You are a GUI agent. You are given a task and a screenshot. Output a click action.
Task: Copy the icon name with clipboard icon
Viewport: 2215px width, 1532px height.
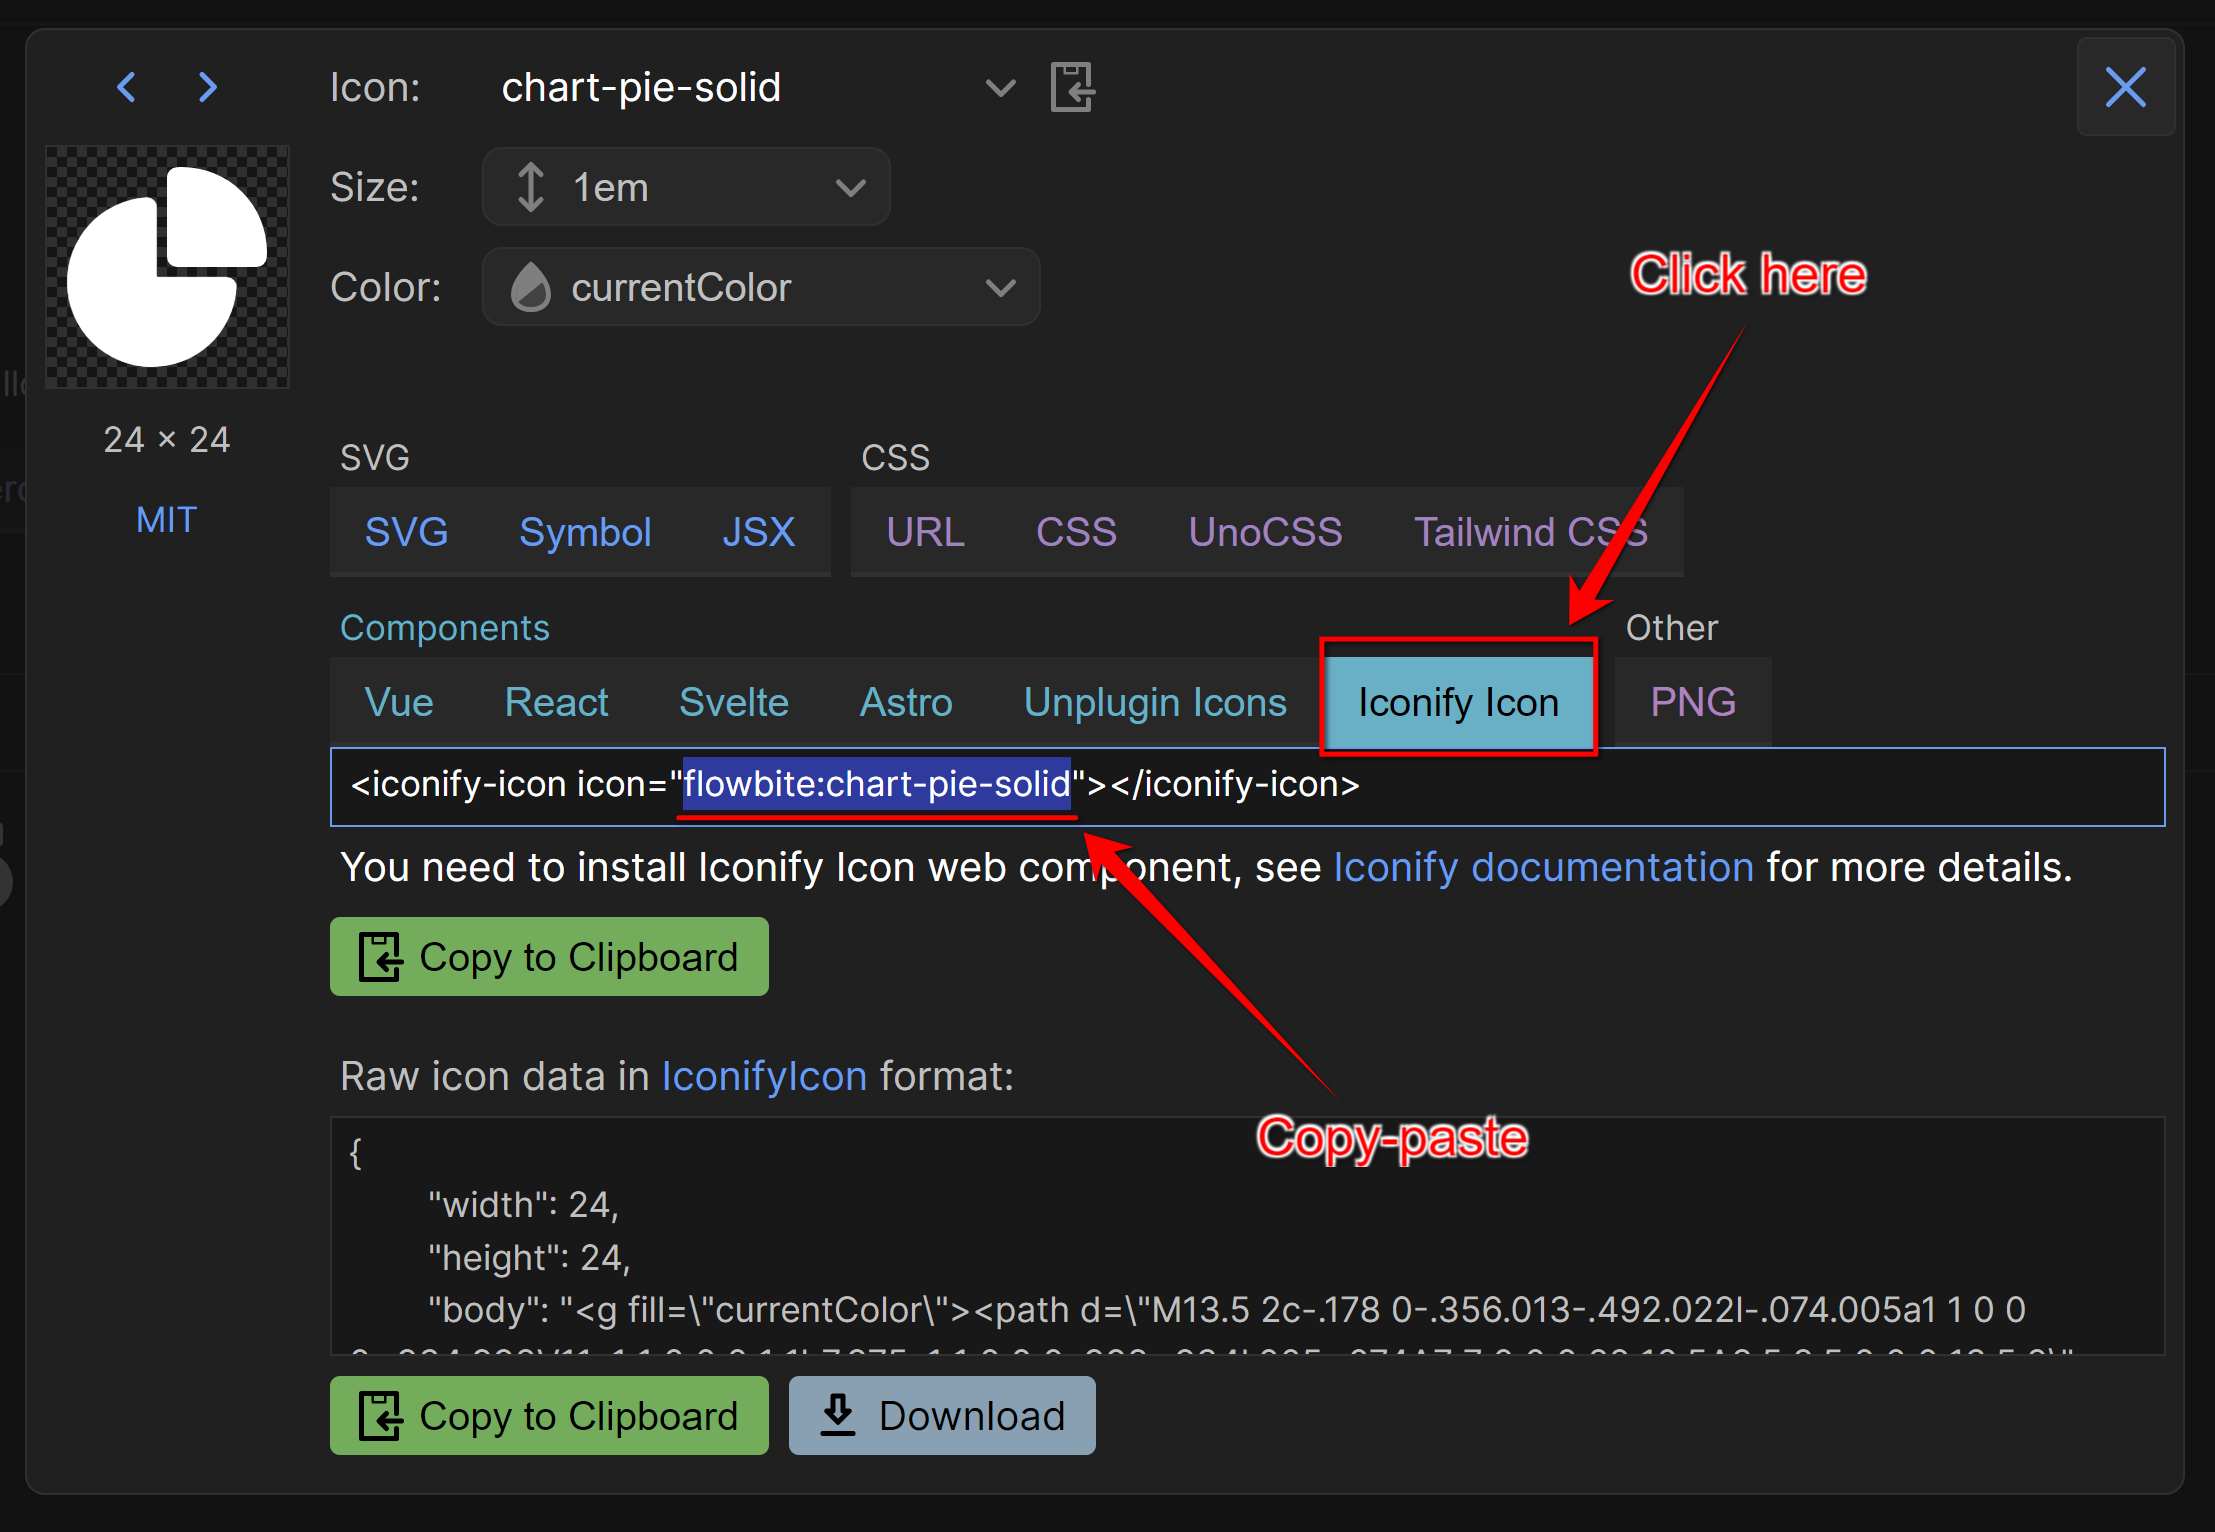[x=1072, y=87]
